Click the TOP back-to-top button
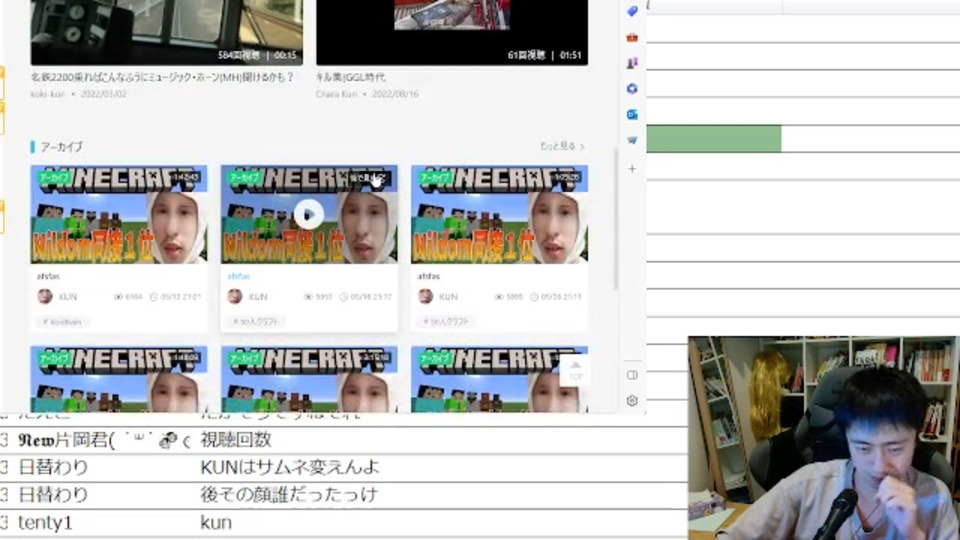 click(575, 370)
